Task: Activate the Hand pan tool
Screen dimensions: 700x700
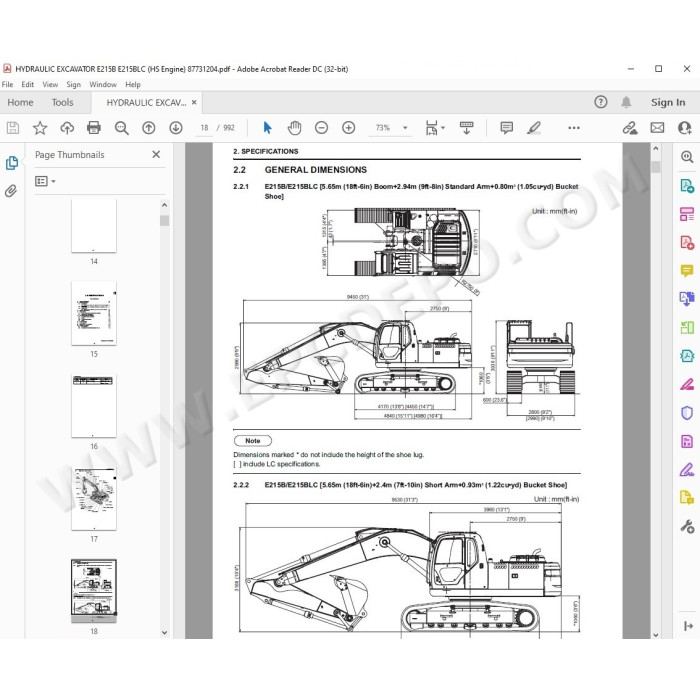Action: tap(295, 128)
